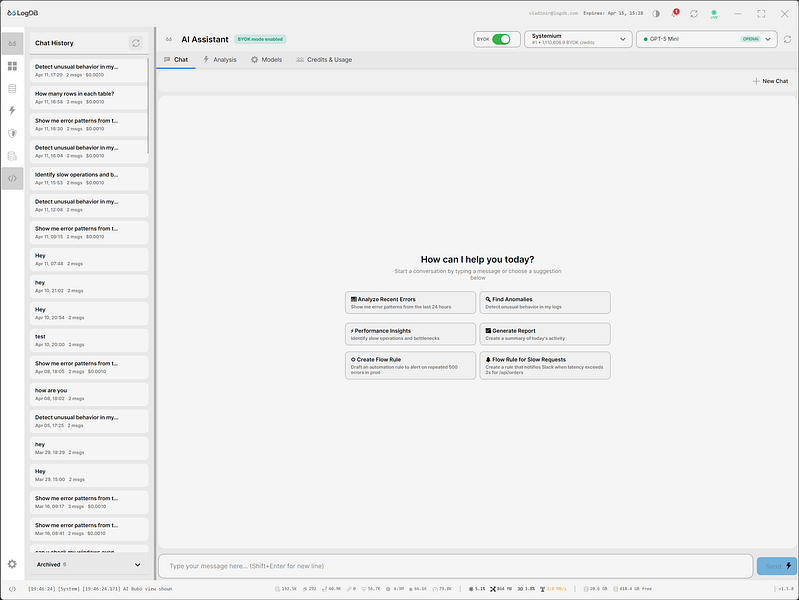The image size is (799, 600).
Task: Click the 'Expires: Apr 15' label
Action: pos(613,13)
